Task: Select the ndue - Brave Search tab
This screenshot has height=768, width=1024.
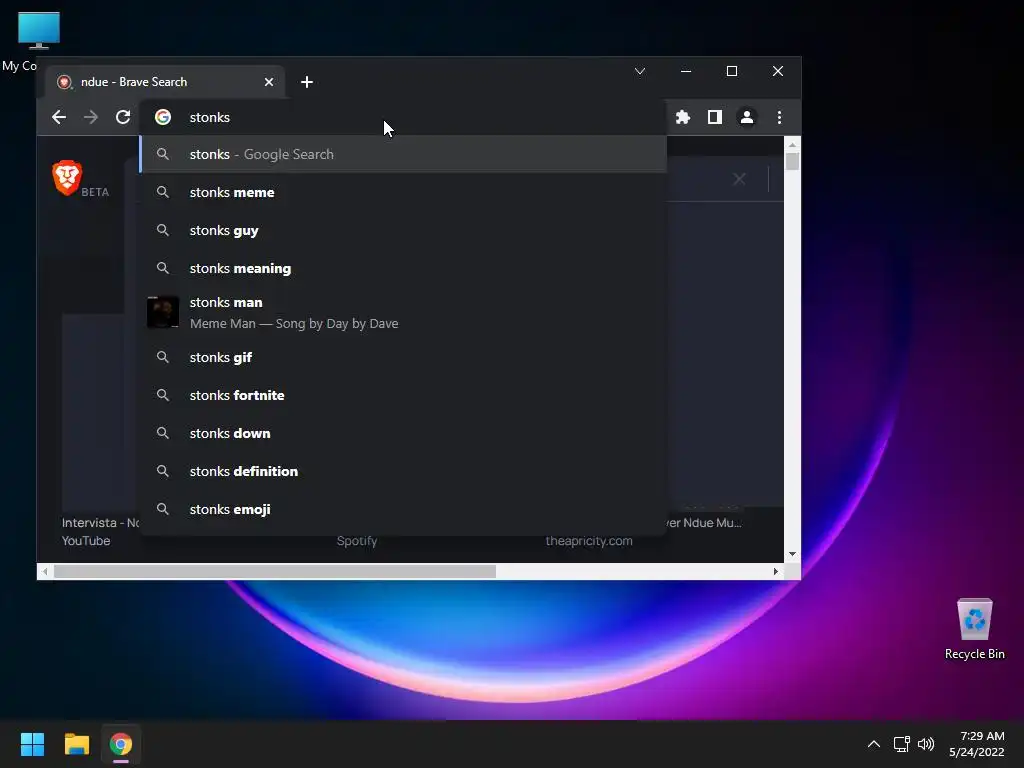Action: pos(165,82)
